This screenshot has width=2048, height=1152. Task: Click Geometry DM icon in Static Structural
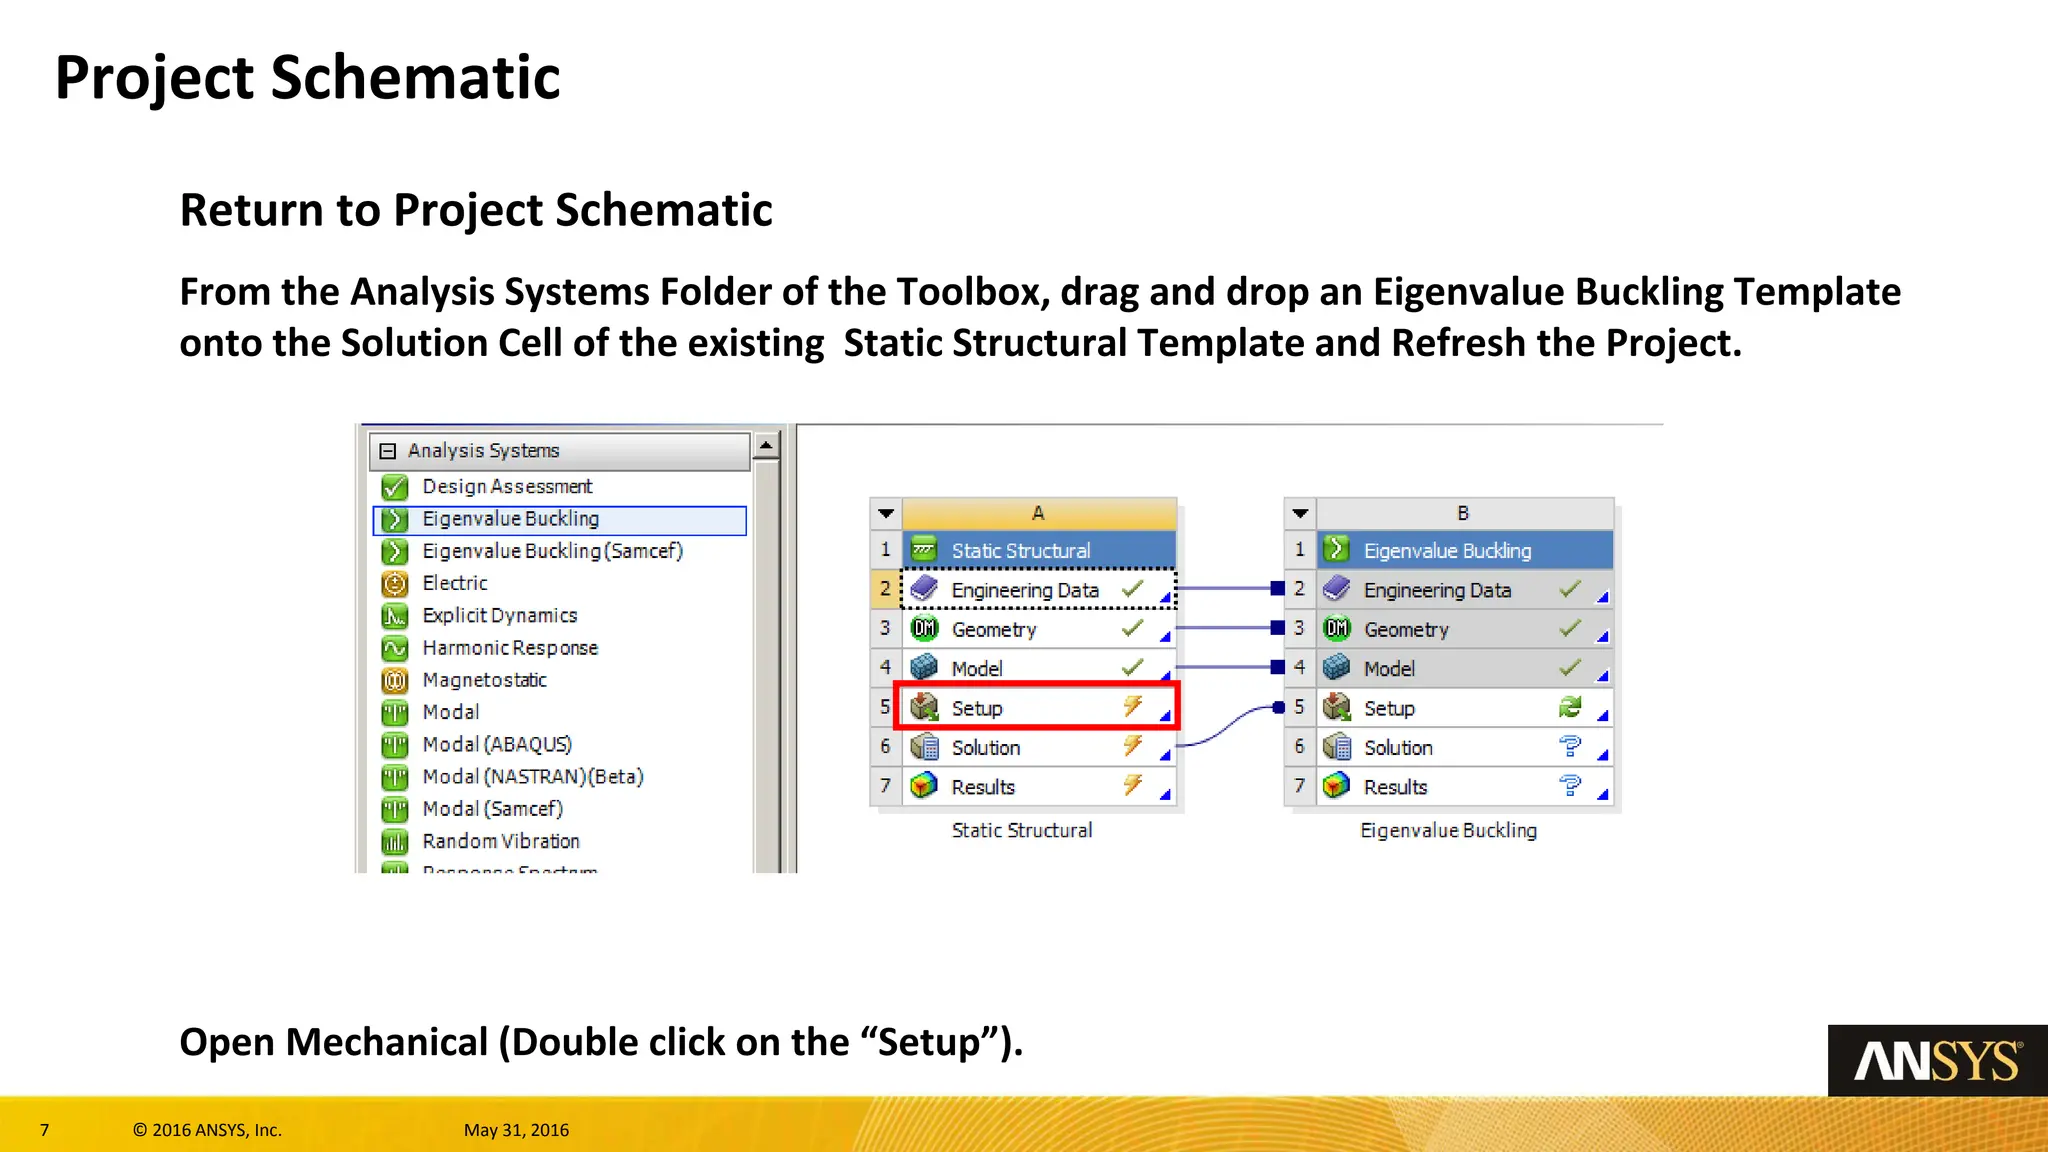[x=924, y=629]
